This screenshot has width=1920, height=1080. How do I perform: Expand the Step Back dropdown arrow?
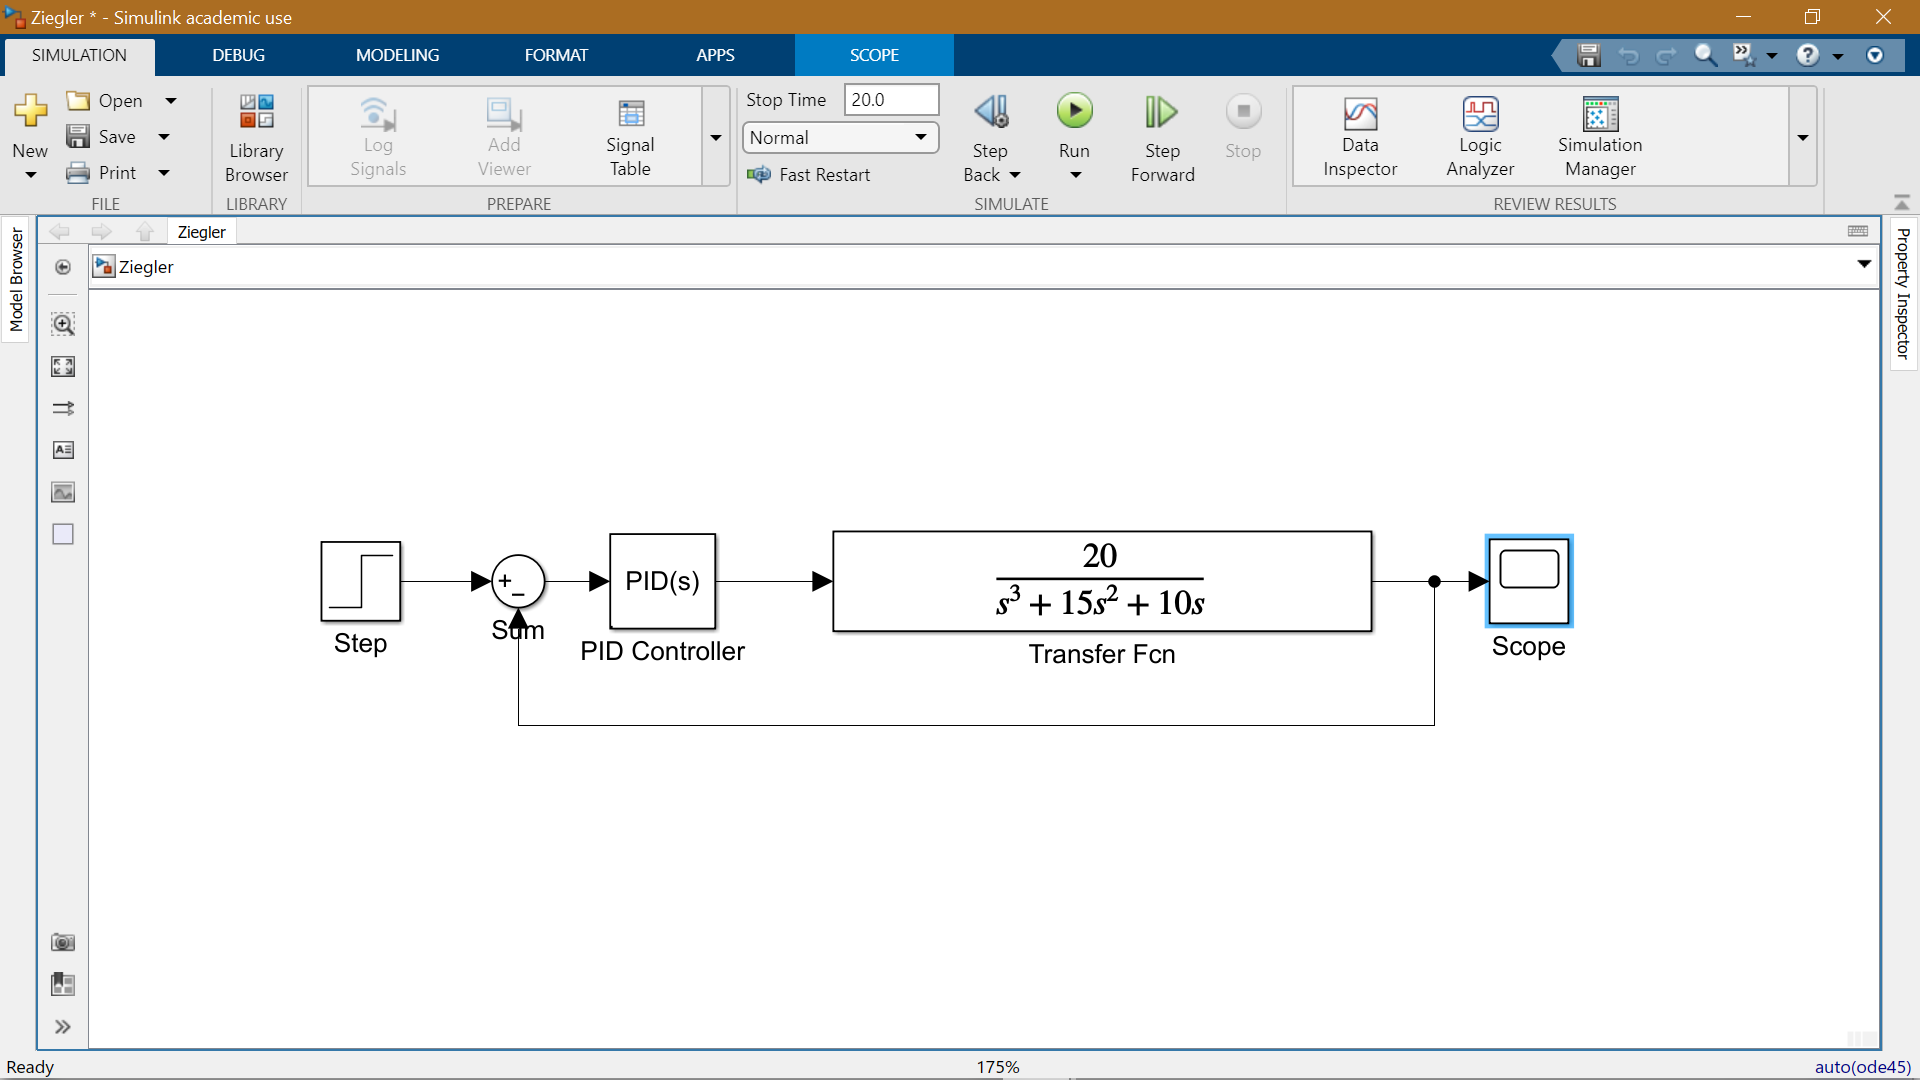tap(1015, 175)
